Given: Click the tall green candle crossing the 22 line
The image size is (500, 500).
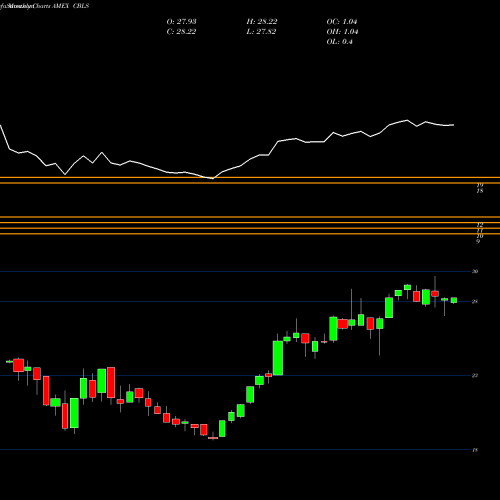Looking at the screenshot, I should (x=278, y=358).
